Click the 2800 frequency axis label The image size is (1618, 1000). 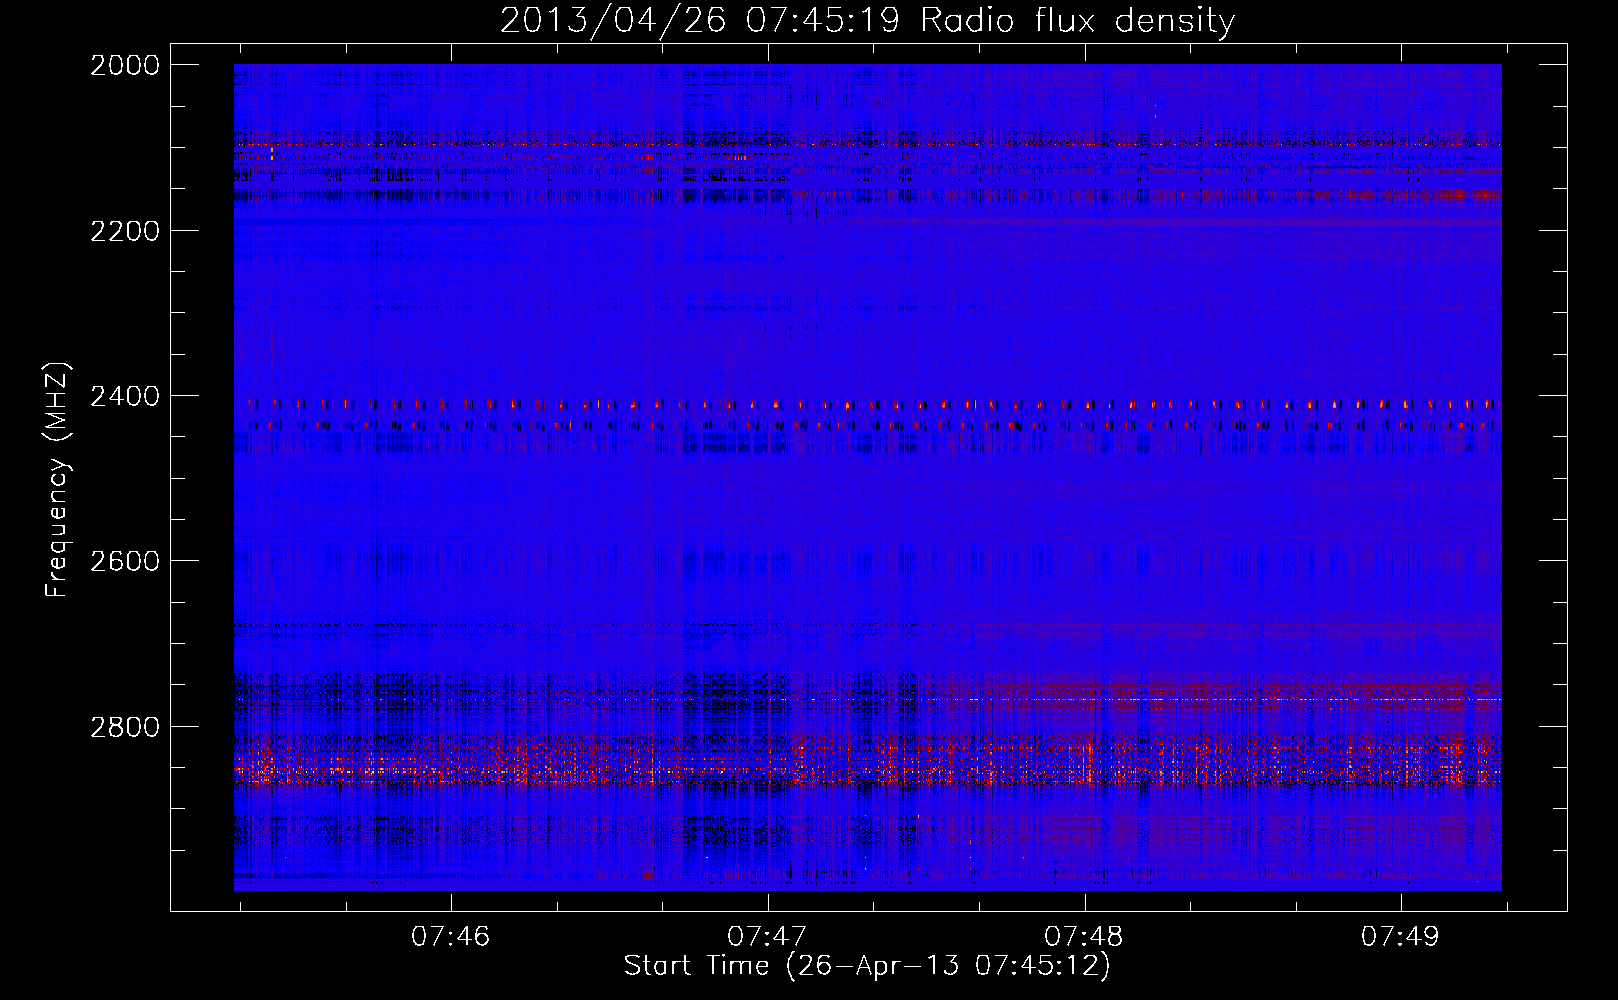pos(124,727)
